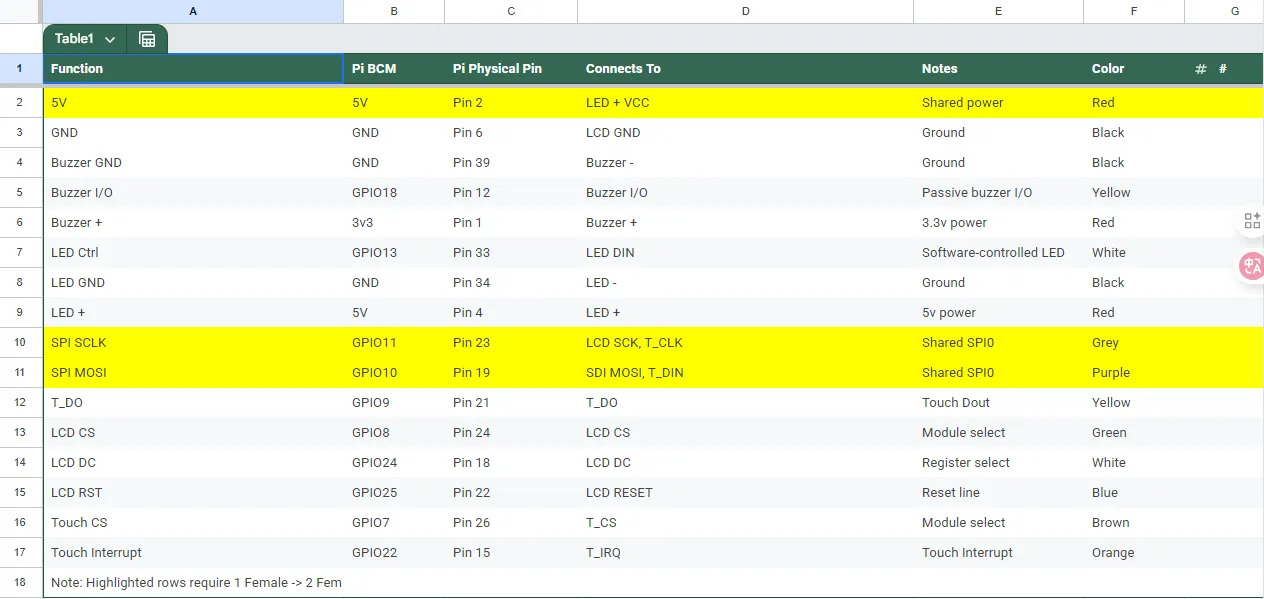The width and height of the screenshot is (1264, 599).
Task: Select row 10 by its row number
Action: click(20, 342)
